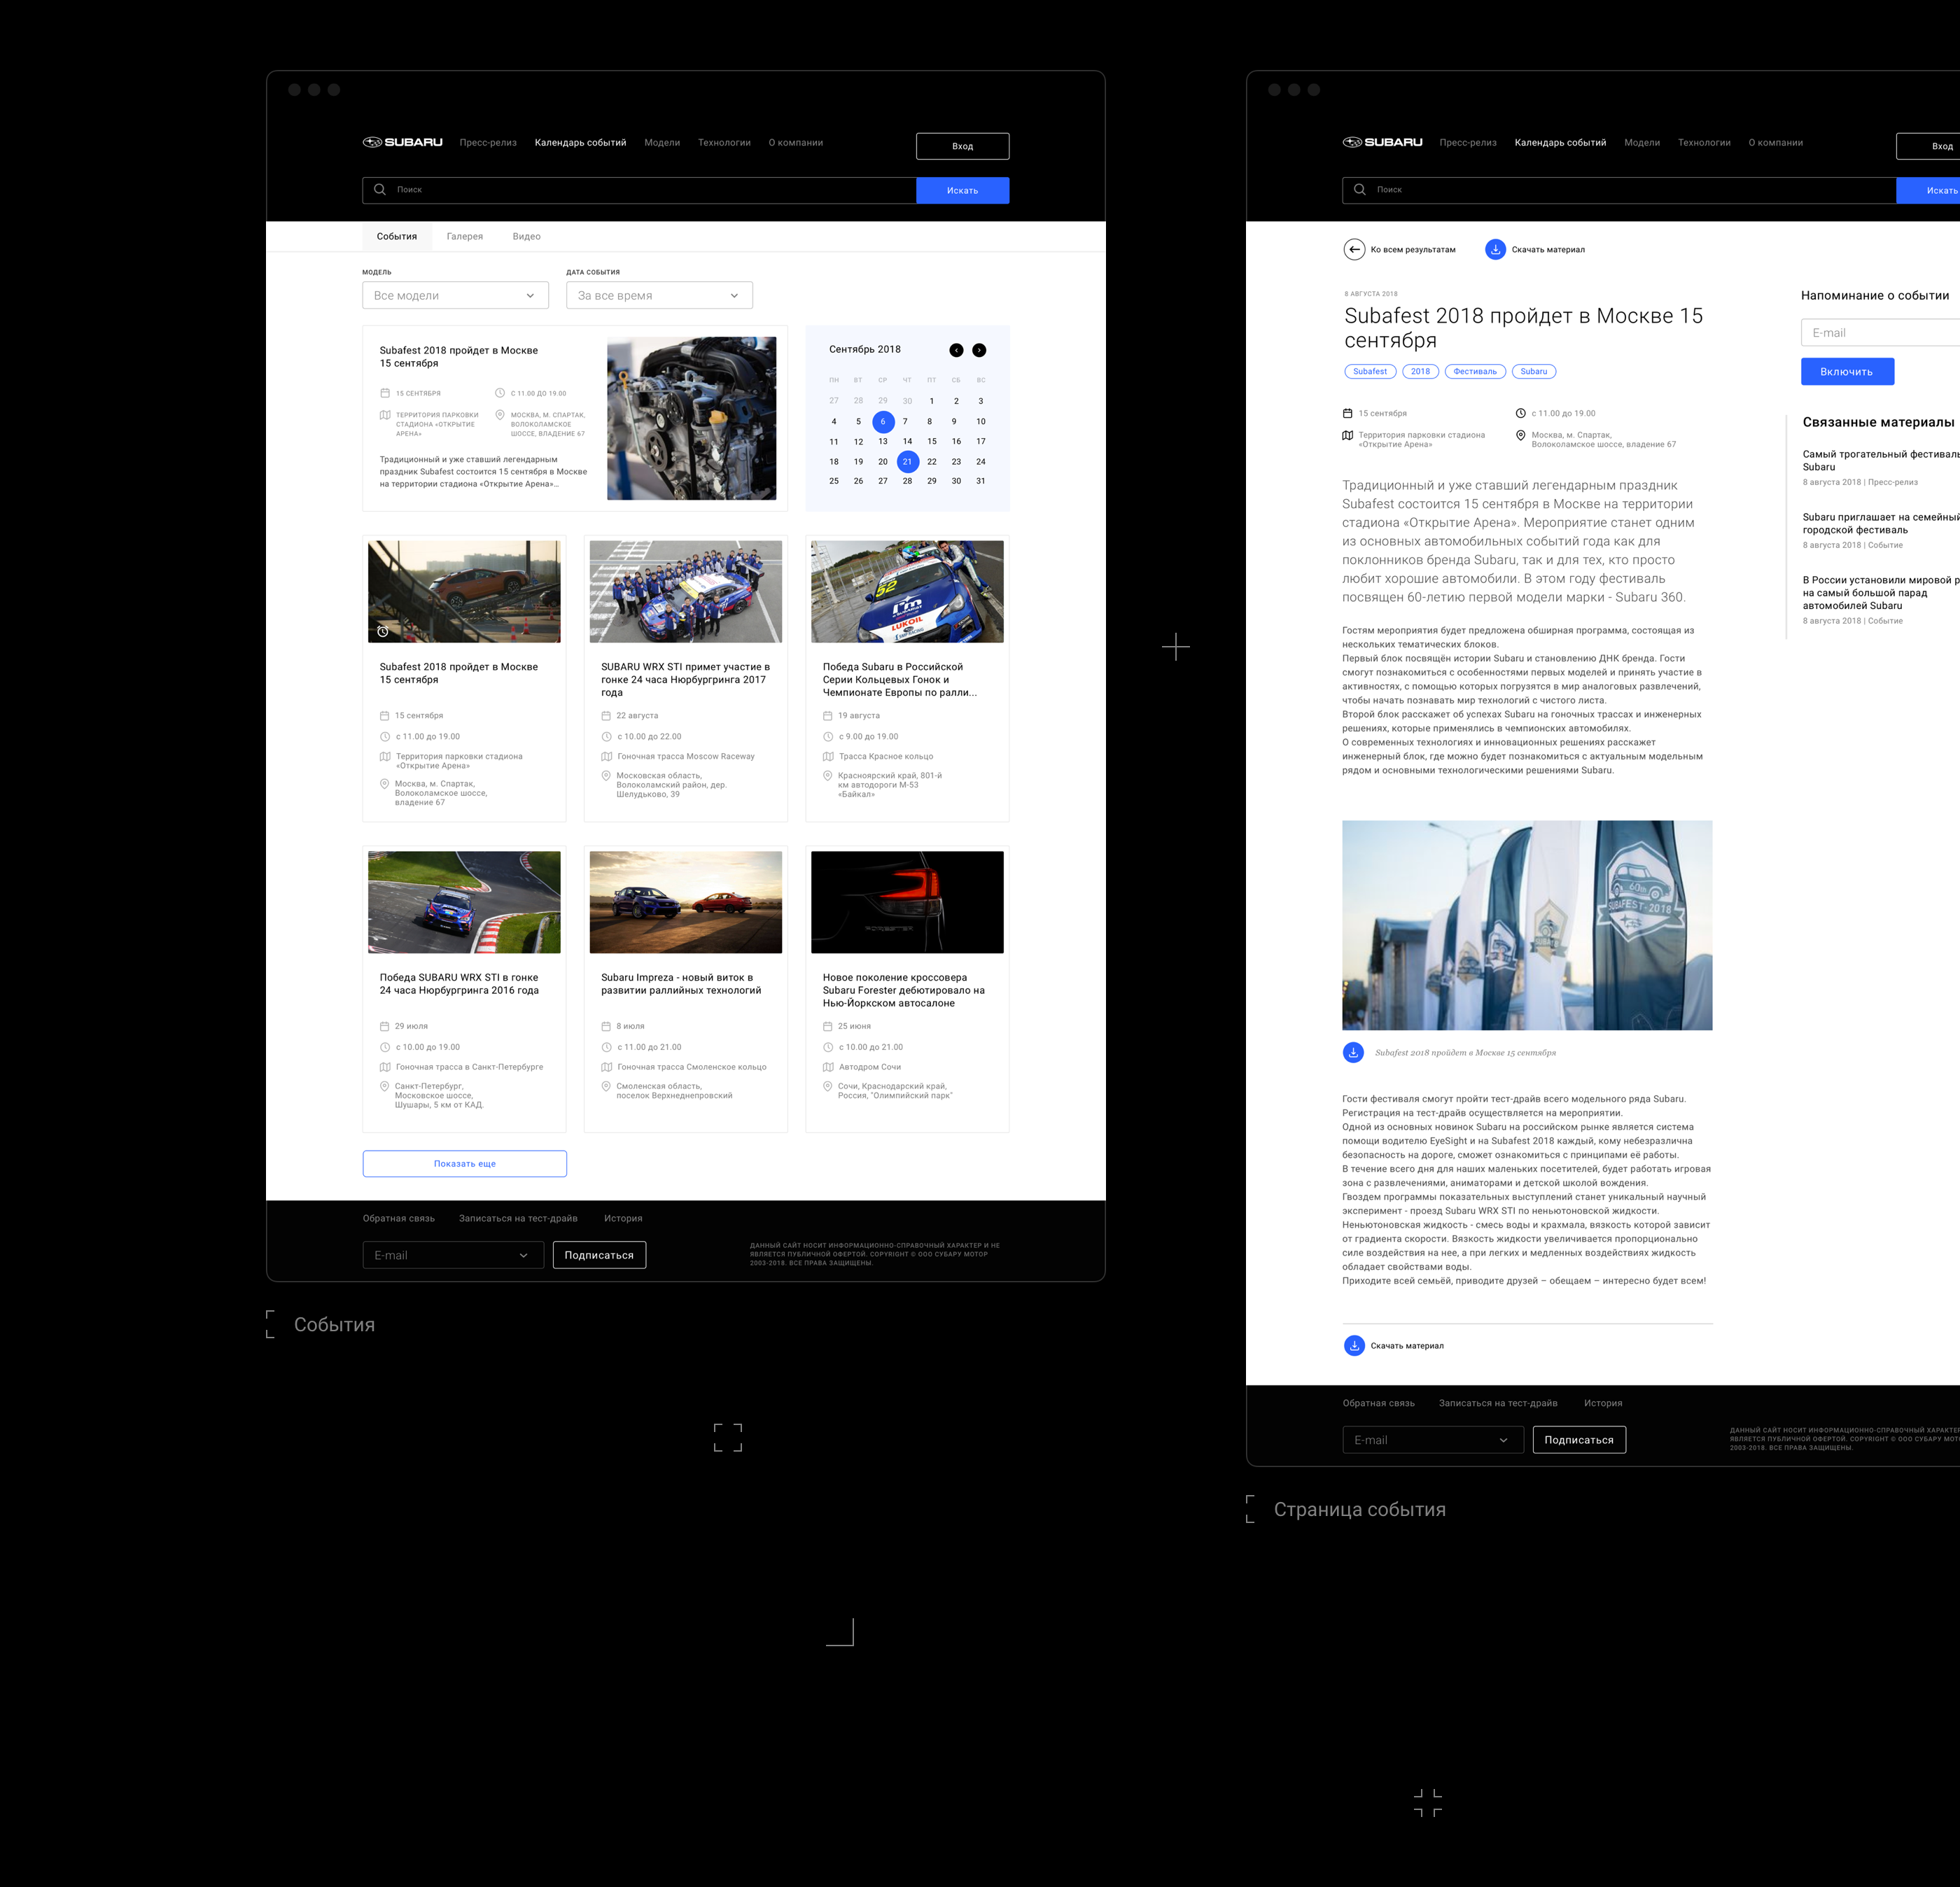Click search magnifier icon in right window
1960x1887 pixels.
[x=1360, y=189]
